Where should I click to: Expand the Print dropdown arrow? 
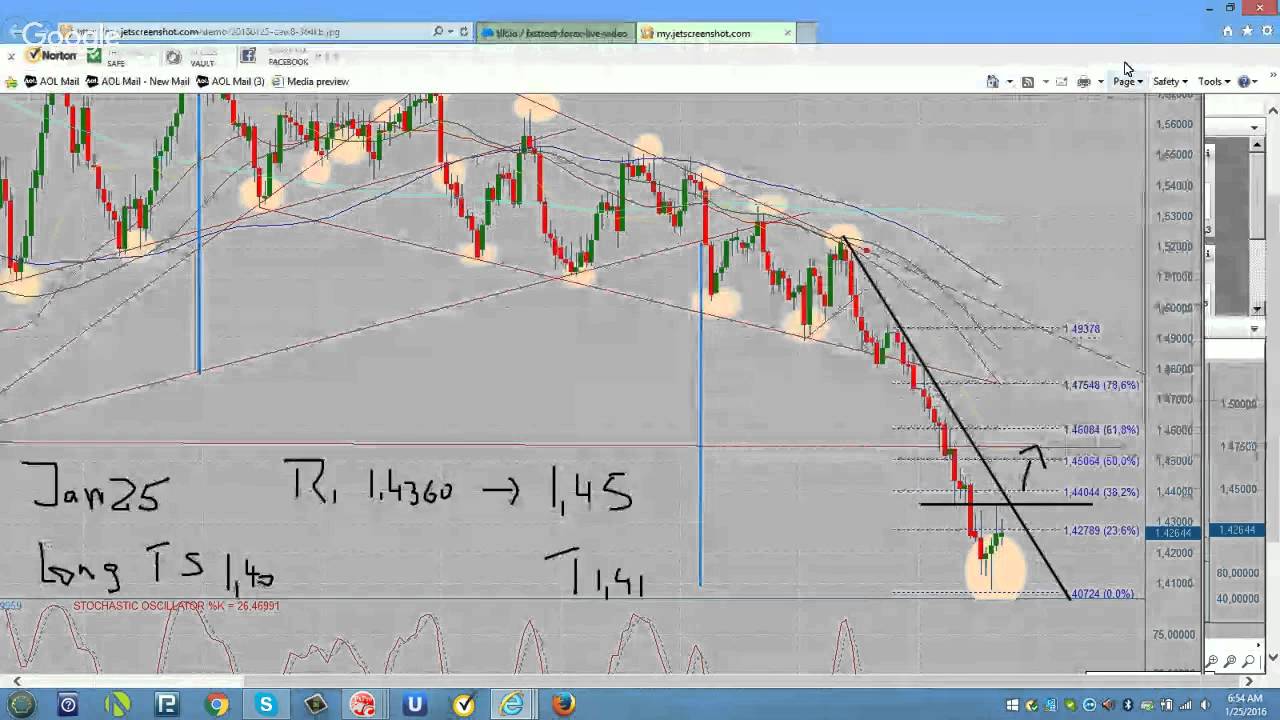click(x=1100, y=82)
